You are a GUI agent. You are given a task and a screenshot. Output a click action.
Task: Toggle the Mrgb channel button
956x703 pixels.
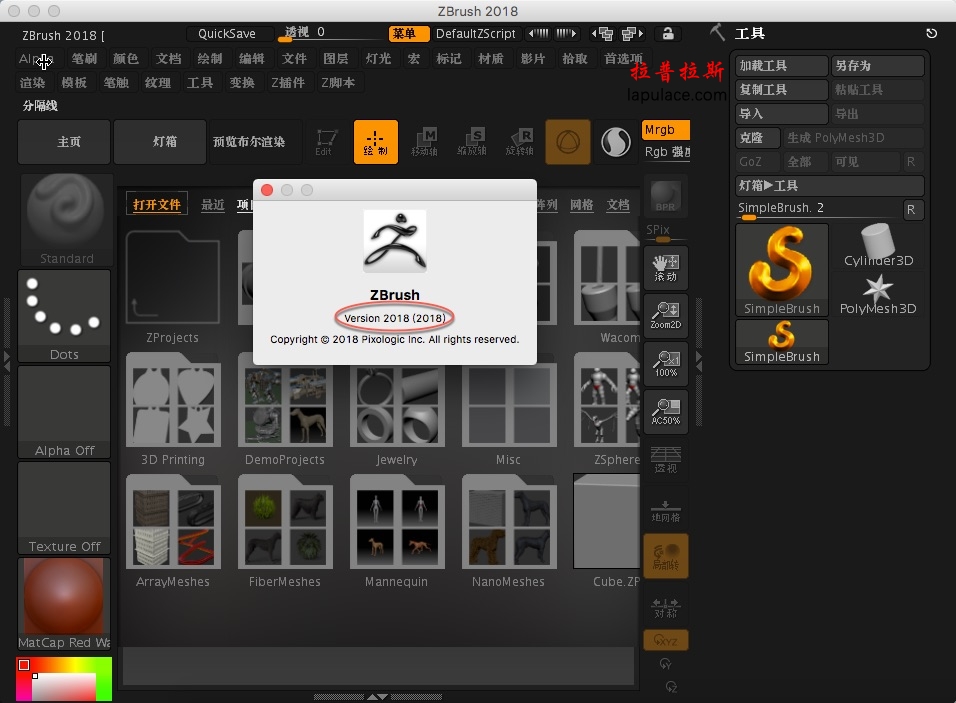coord(665,130)
